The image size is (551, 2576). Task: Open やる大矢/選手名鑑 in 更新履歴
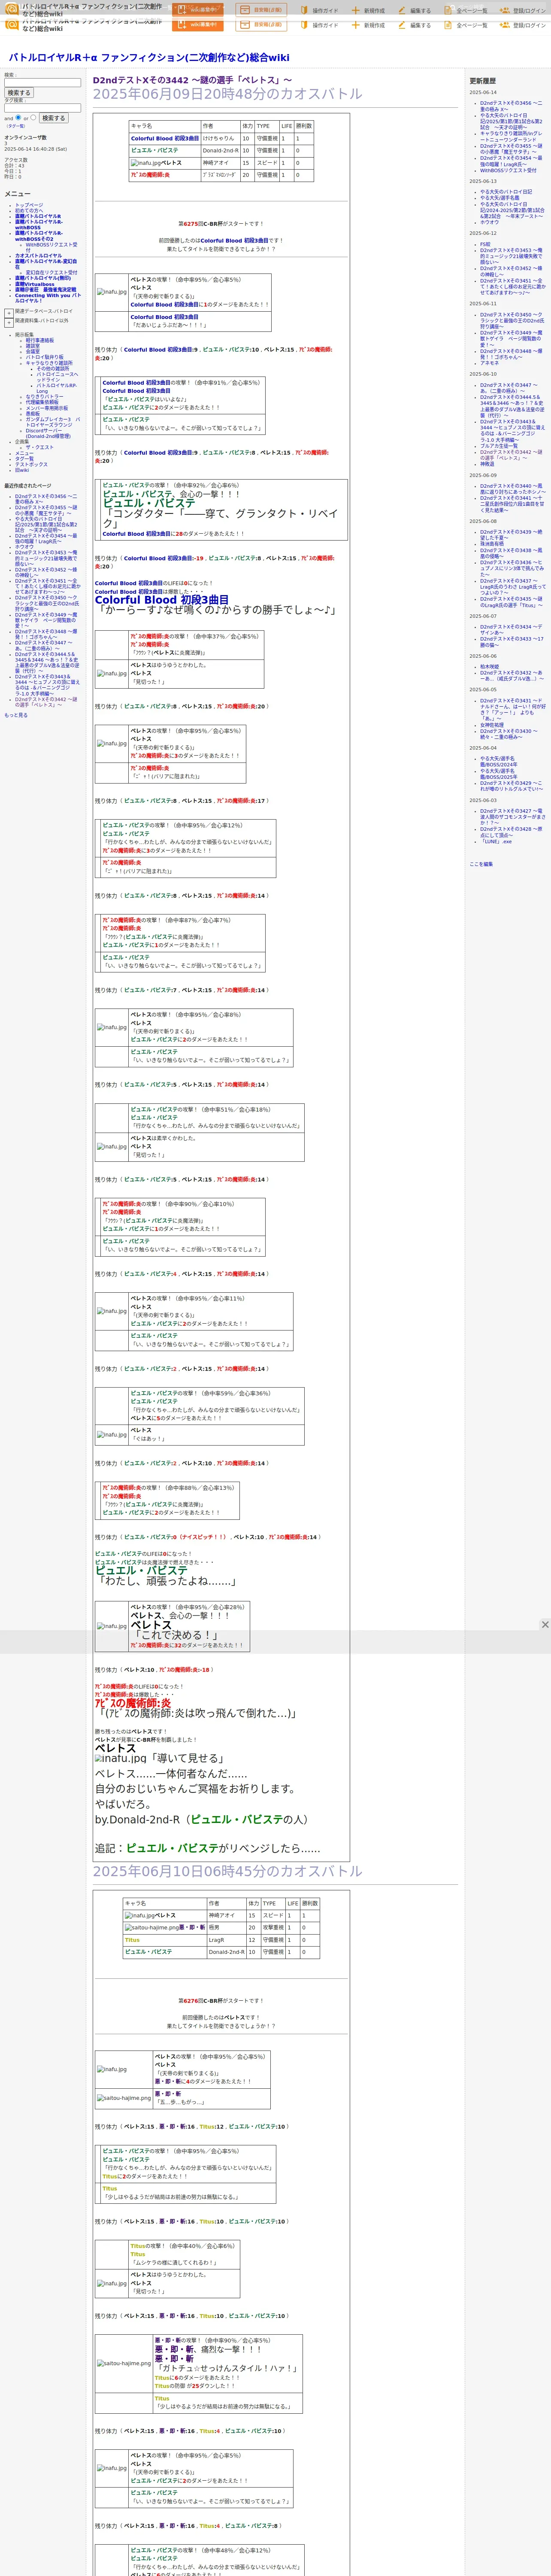500,198
